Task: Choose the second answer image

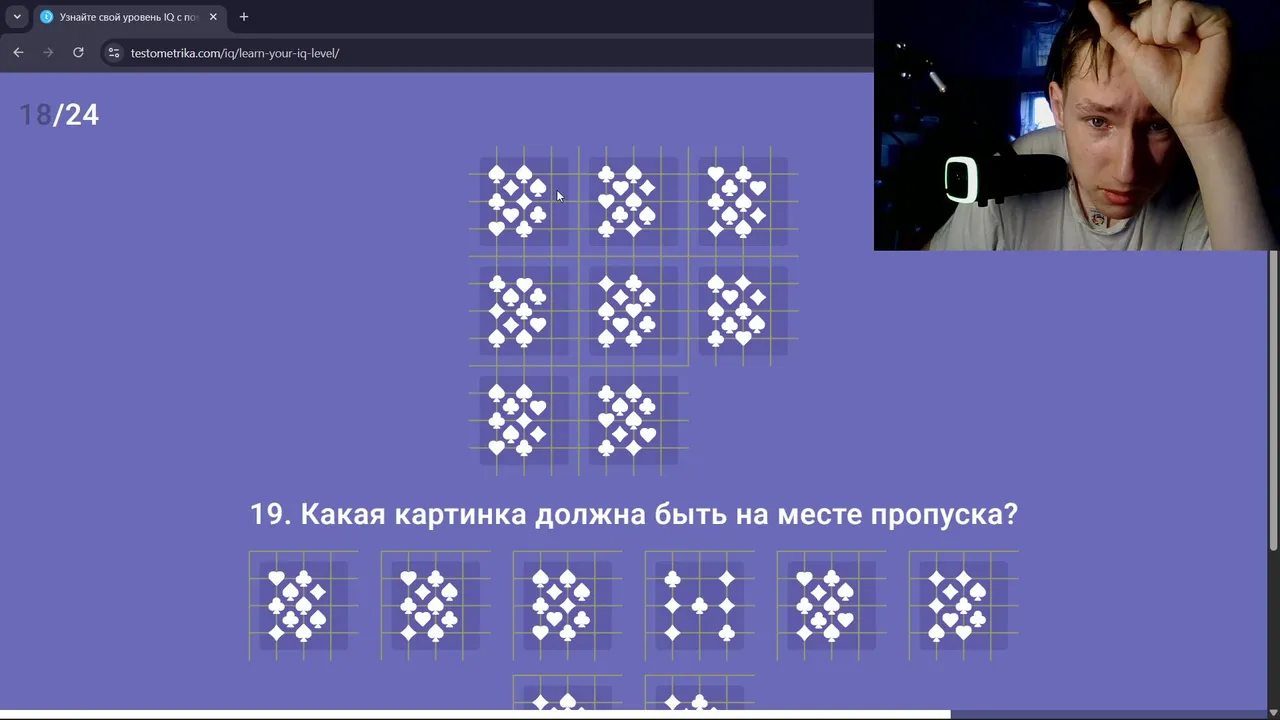Action: click(436, 605)
